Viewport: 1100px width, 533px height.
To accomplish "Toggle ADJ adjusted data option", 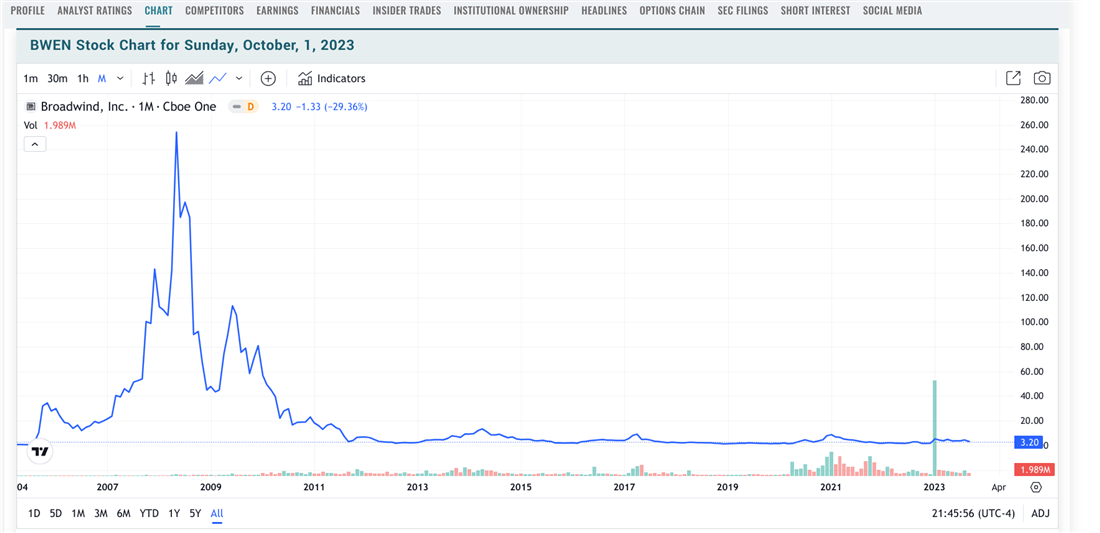I will coord(1040,513).
